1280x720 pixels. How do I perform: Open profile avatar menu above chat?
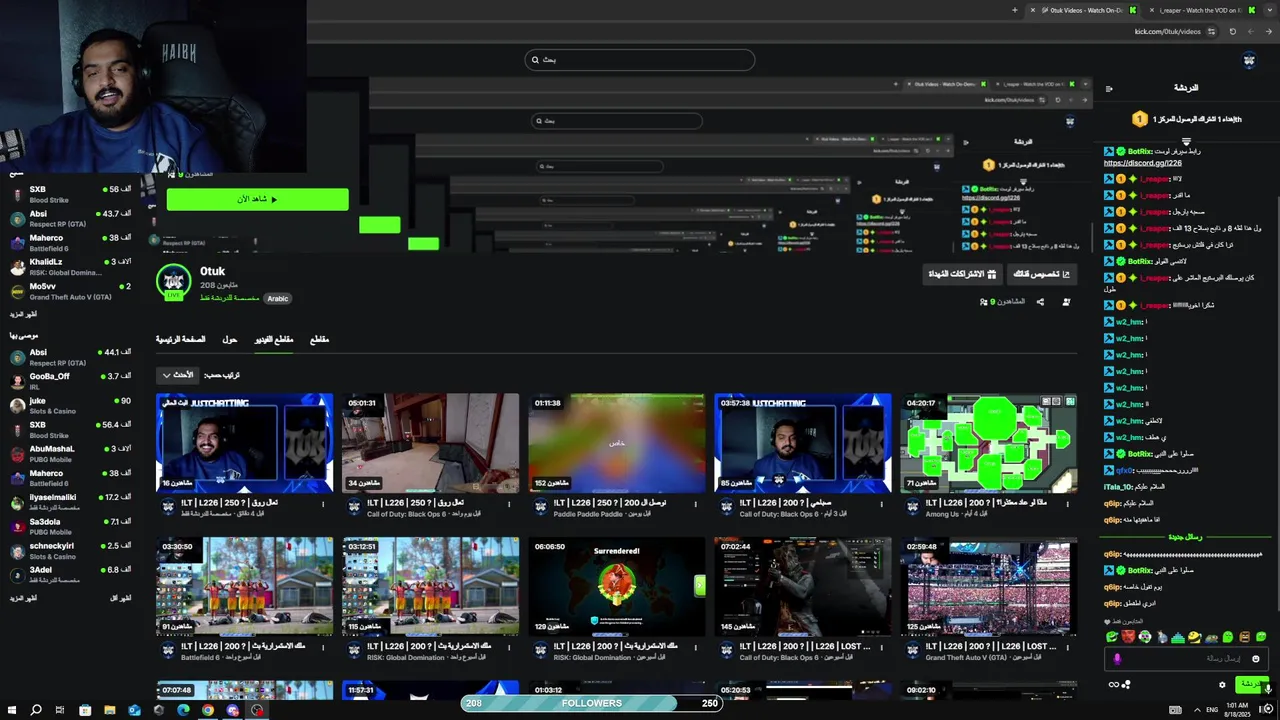click(1249, 61)
